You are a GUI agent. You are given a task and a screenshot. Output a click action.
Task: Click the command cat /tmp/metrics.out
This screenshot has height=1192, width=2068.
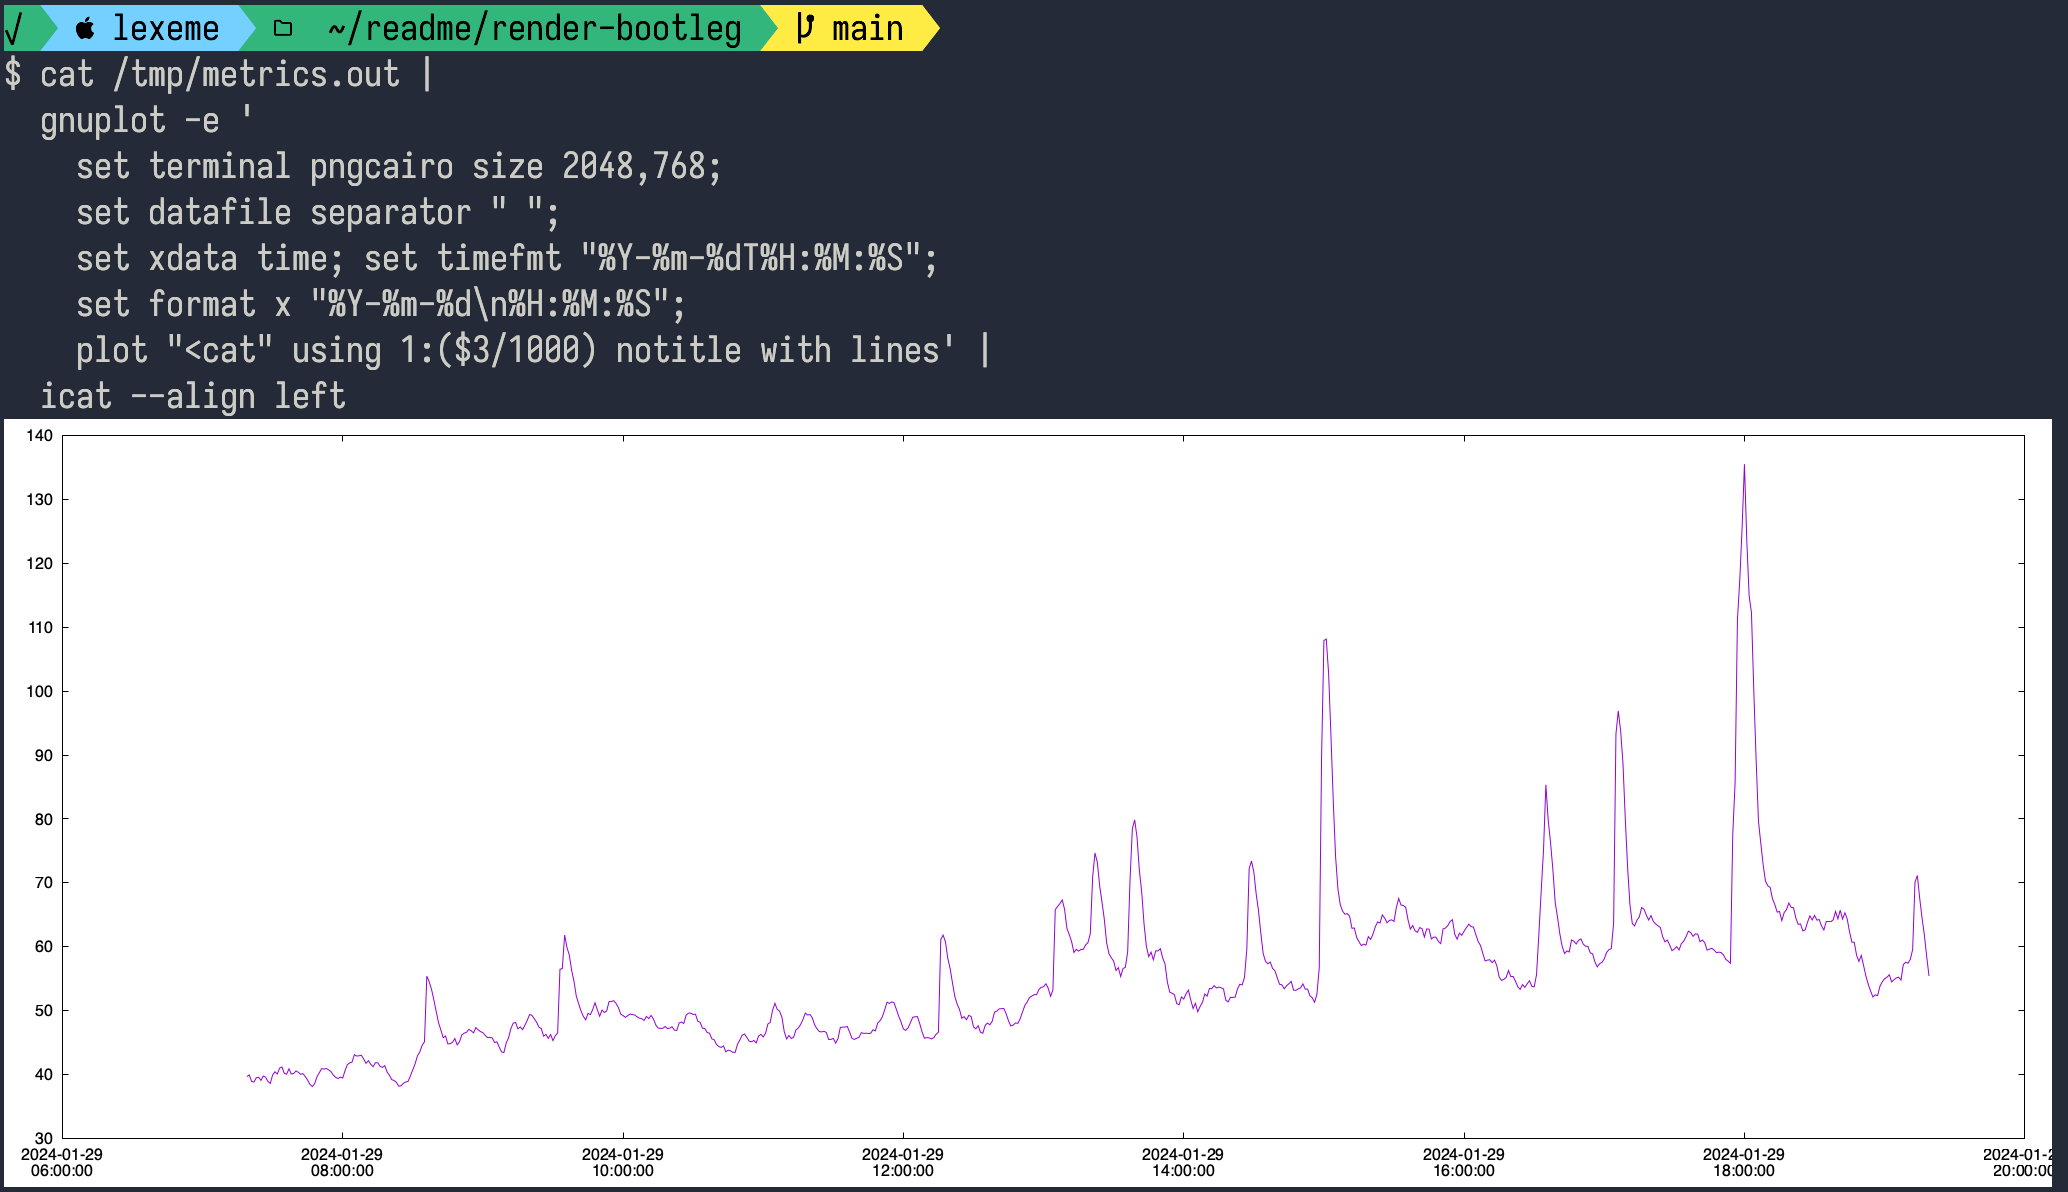click(220, 74)
